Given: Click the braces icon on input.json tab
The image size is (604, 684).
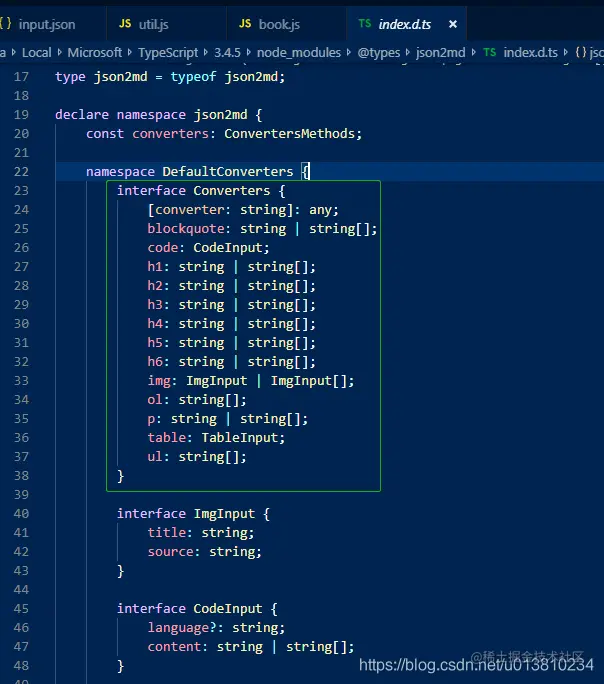Looking at the screenshot, I should (6, 24).
